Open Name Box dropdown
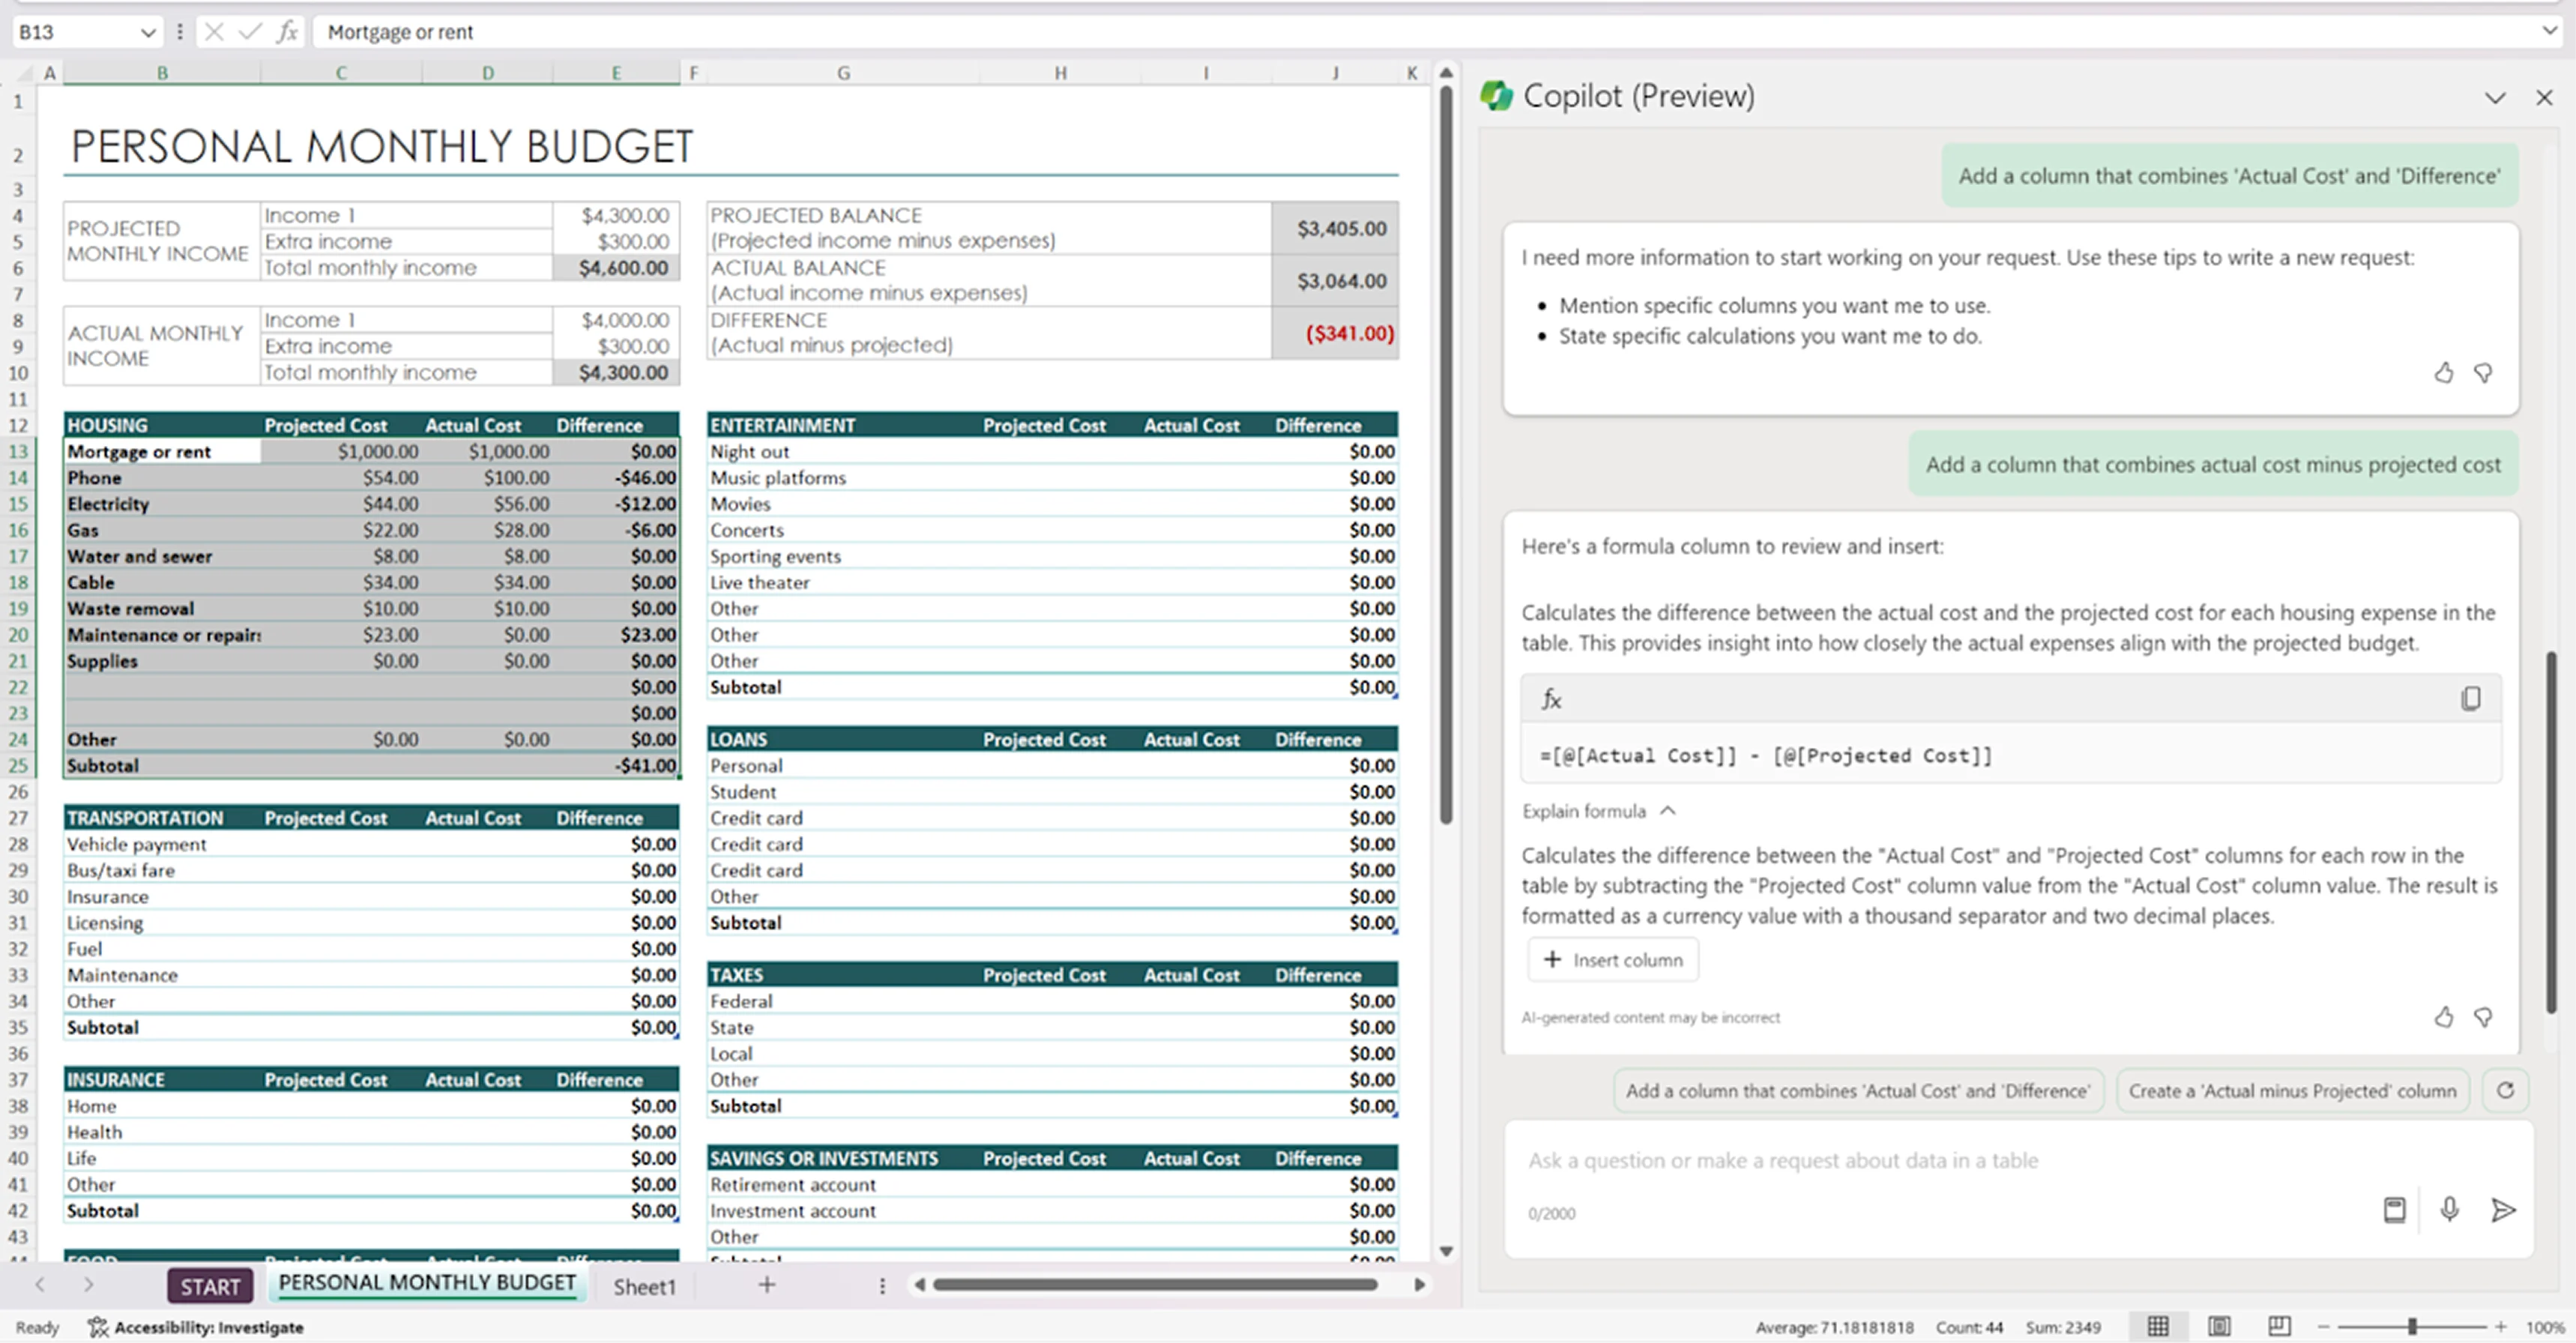 [148, 32]
